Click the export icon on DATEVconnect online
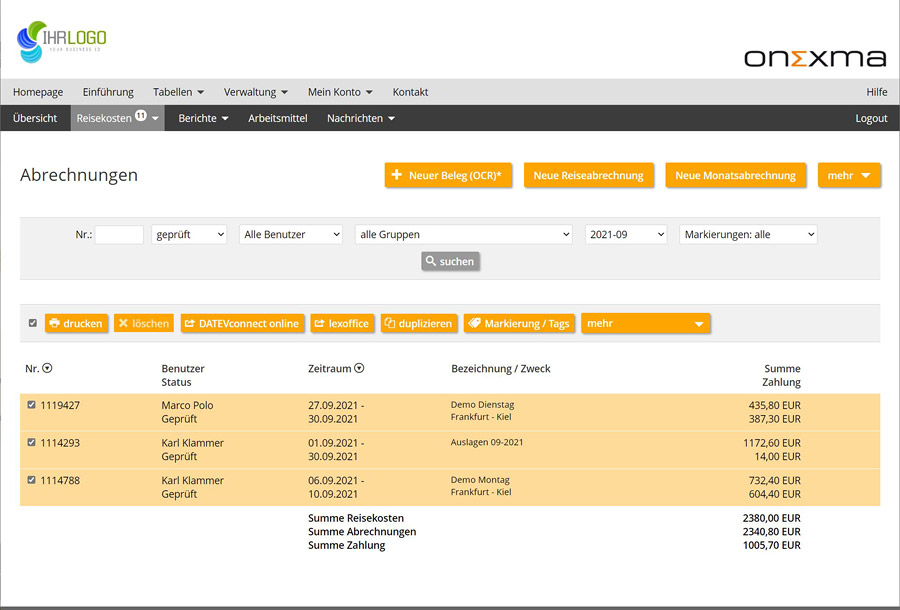 (189, 324)
